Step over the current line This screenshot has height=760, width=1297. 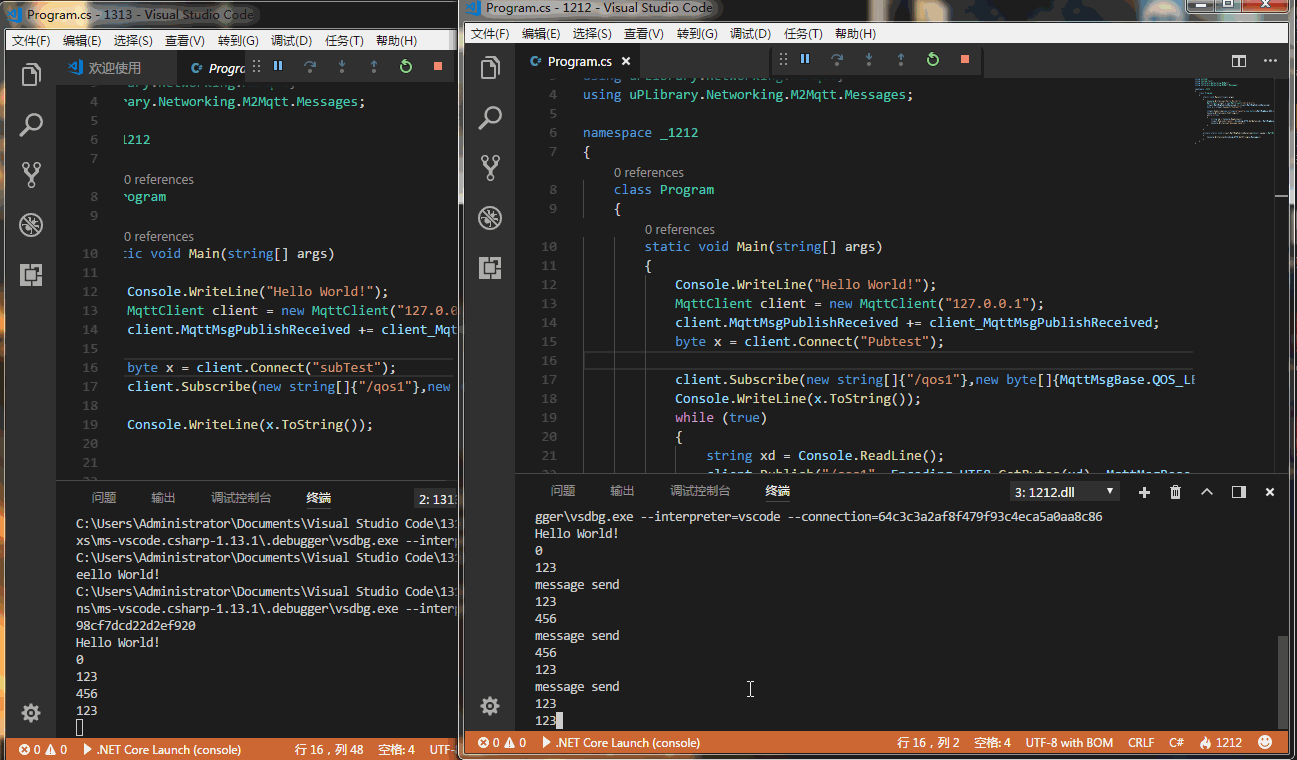pyautogui.click(x=837, y=59)
